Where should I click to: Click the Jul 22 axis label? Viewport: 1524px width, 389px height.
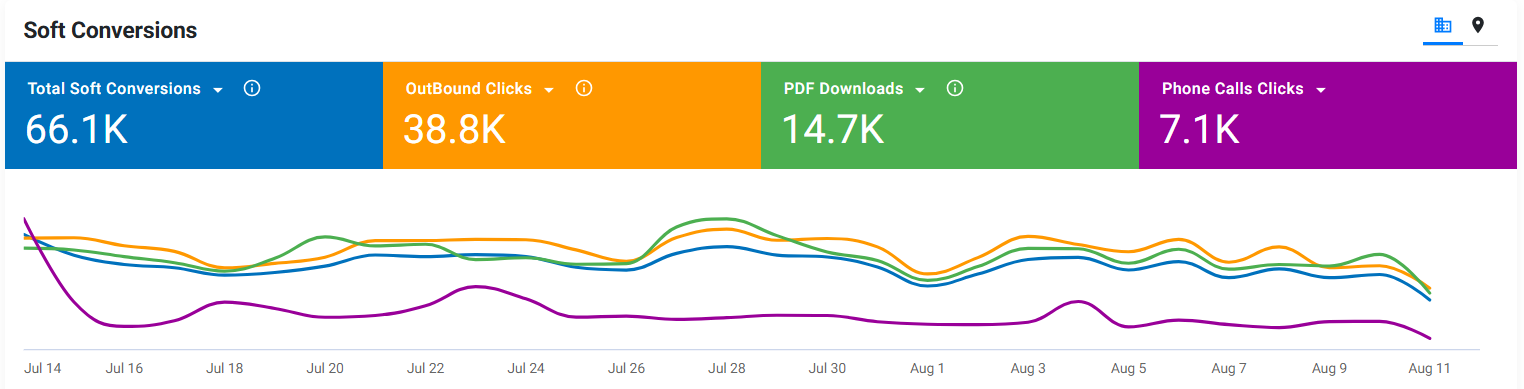tap(425, 368)
